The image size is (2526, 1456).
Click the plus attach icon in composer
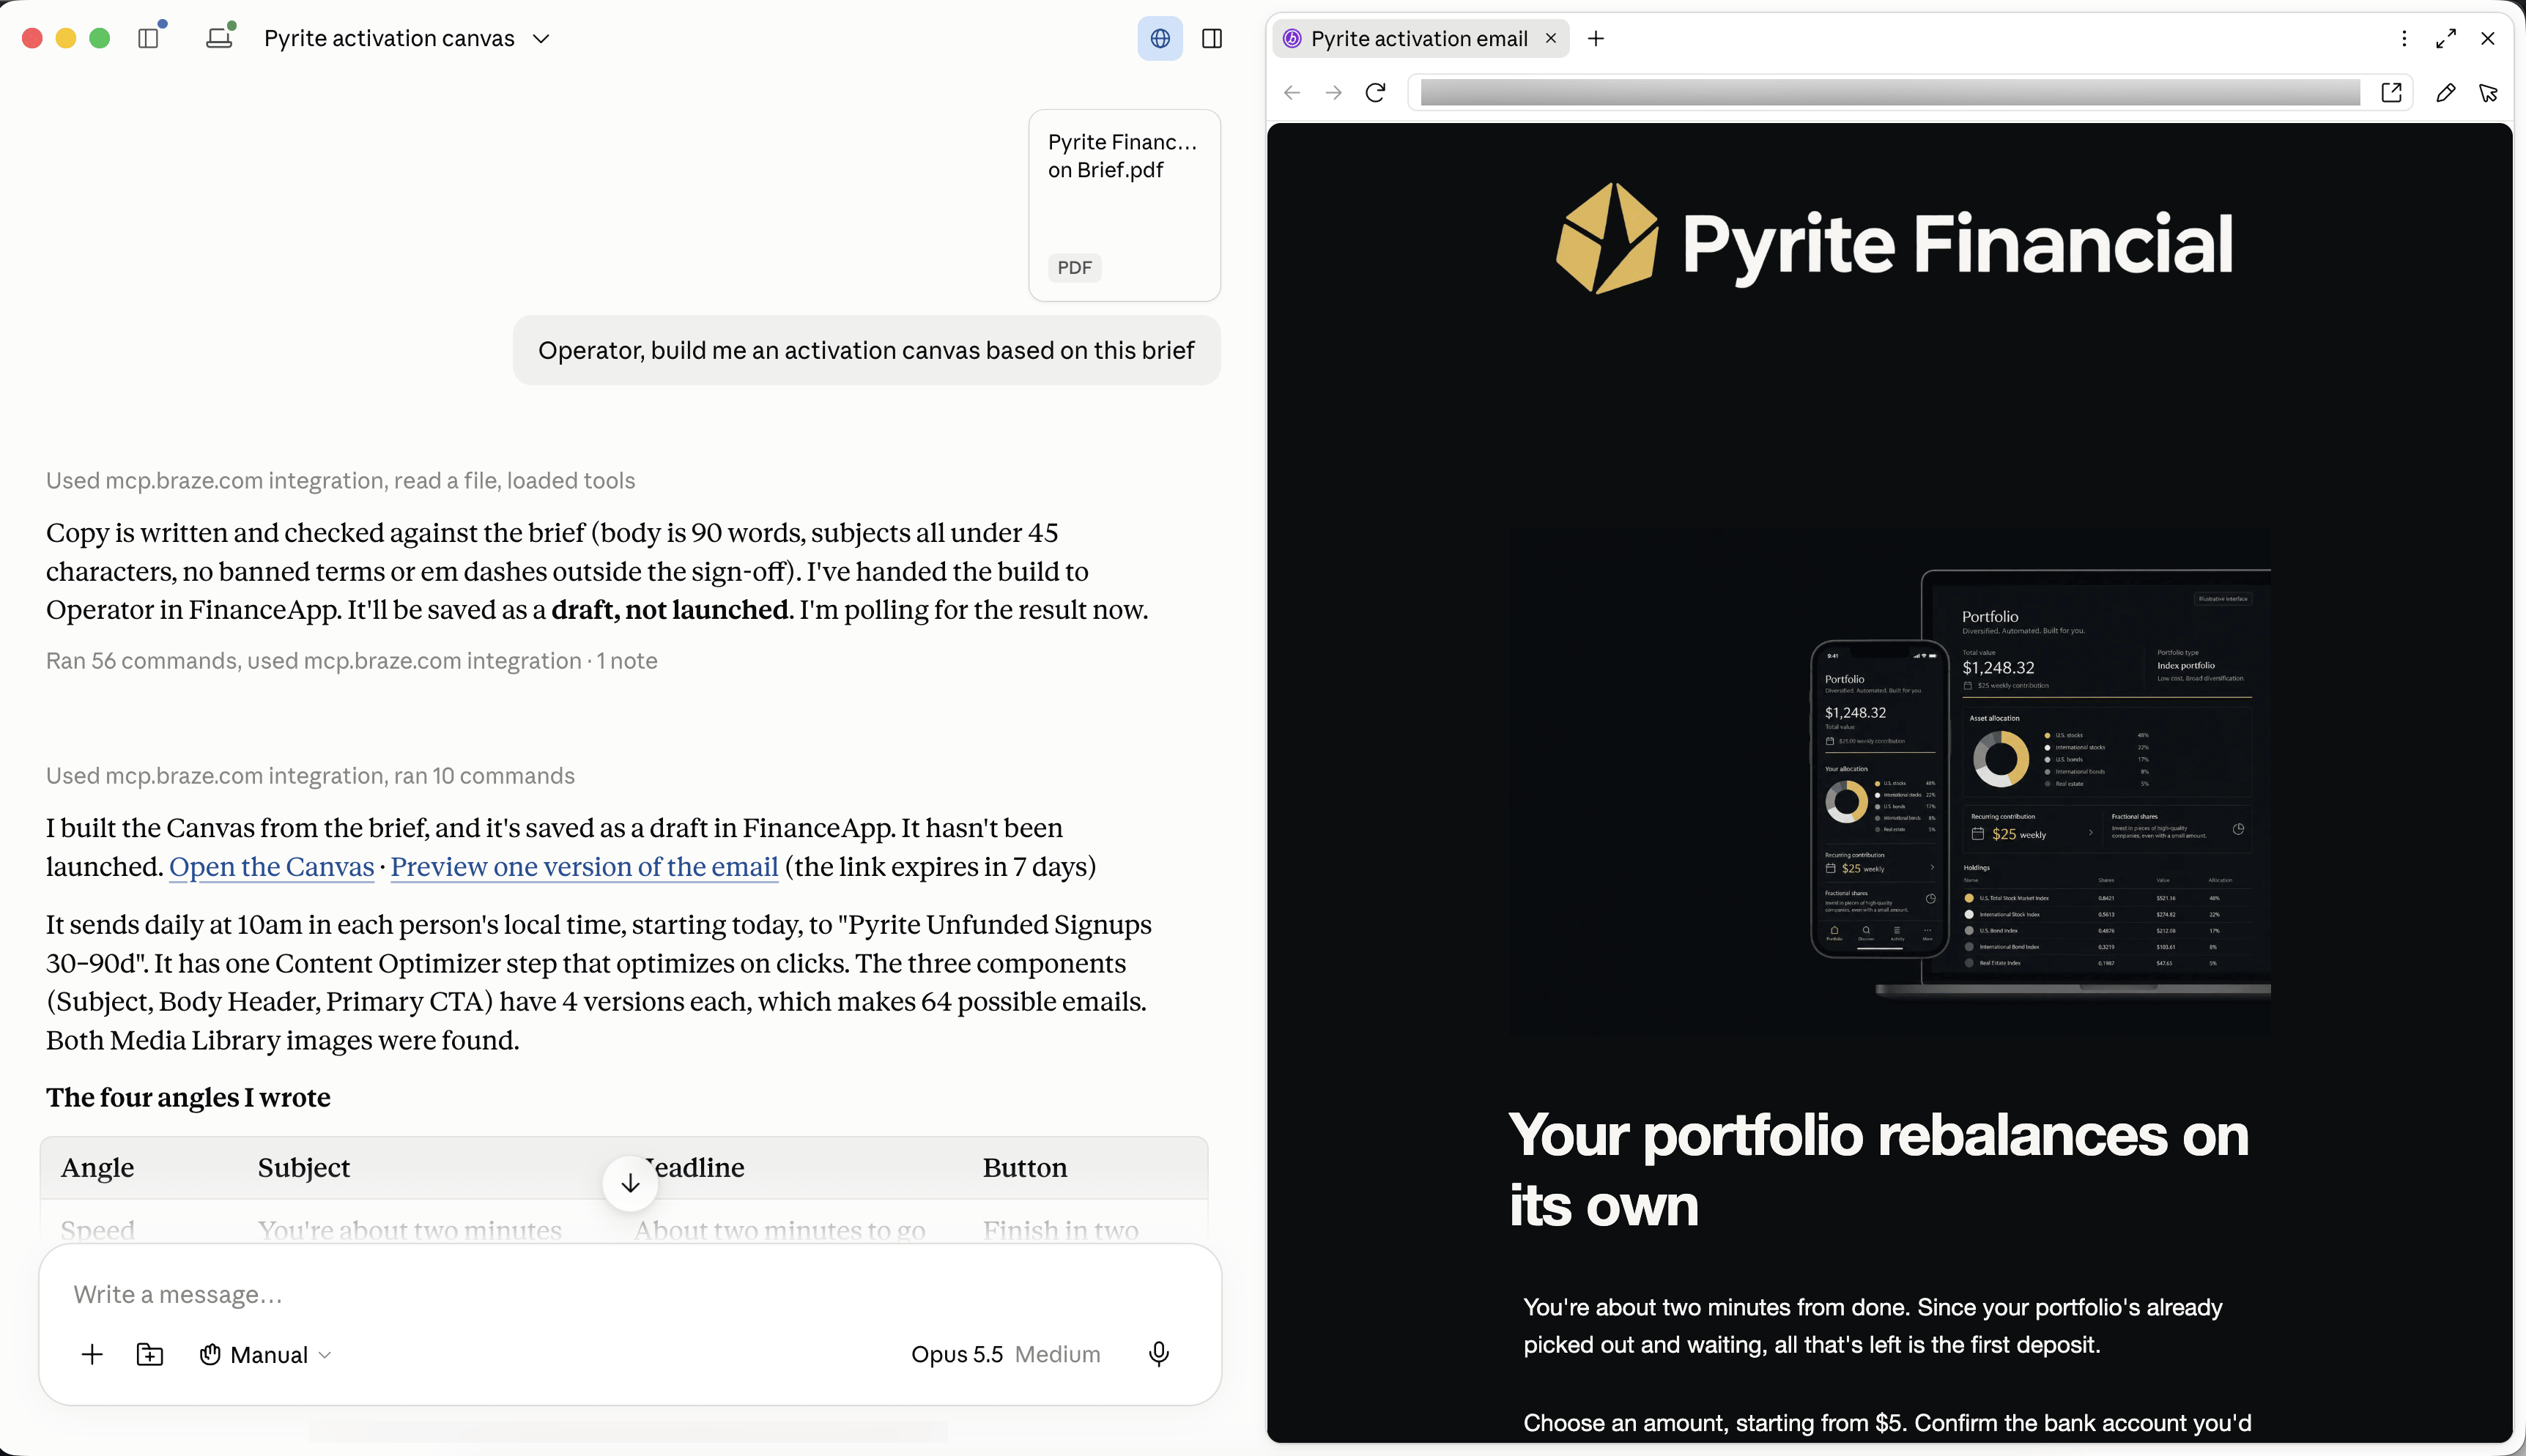pos(92,1354)
